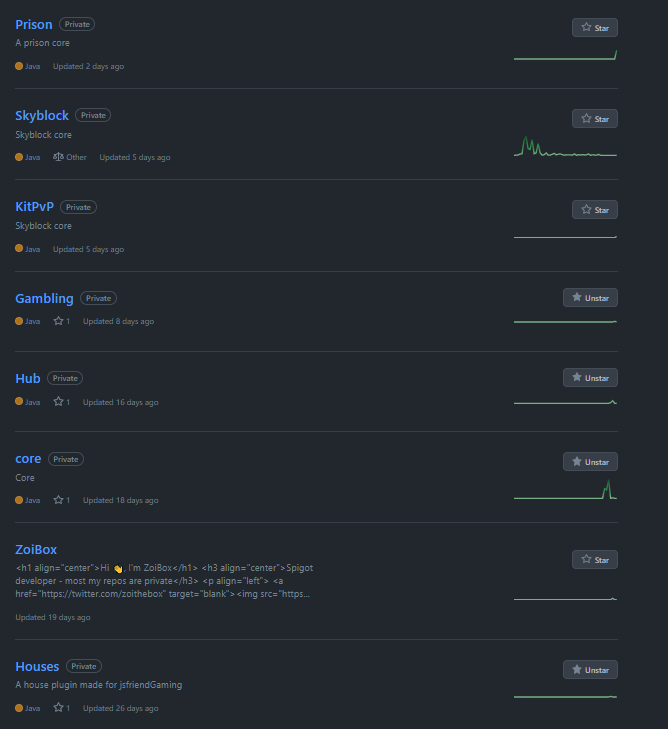Star the ZoiBox repository

[594, 560]
